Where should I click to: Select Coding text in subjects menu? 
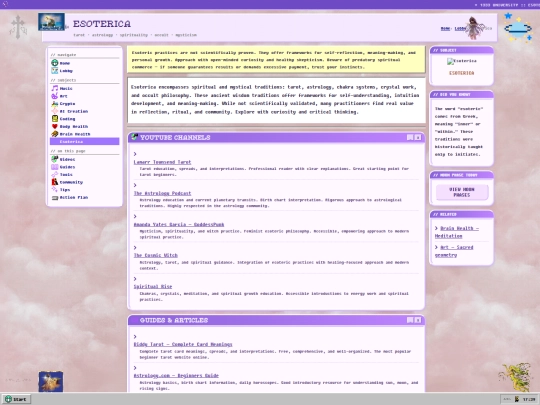(x=67, y=119)
